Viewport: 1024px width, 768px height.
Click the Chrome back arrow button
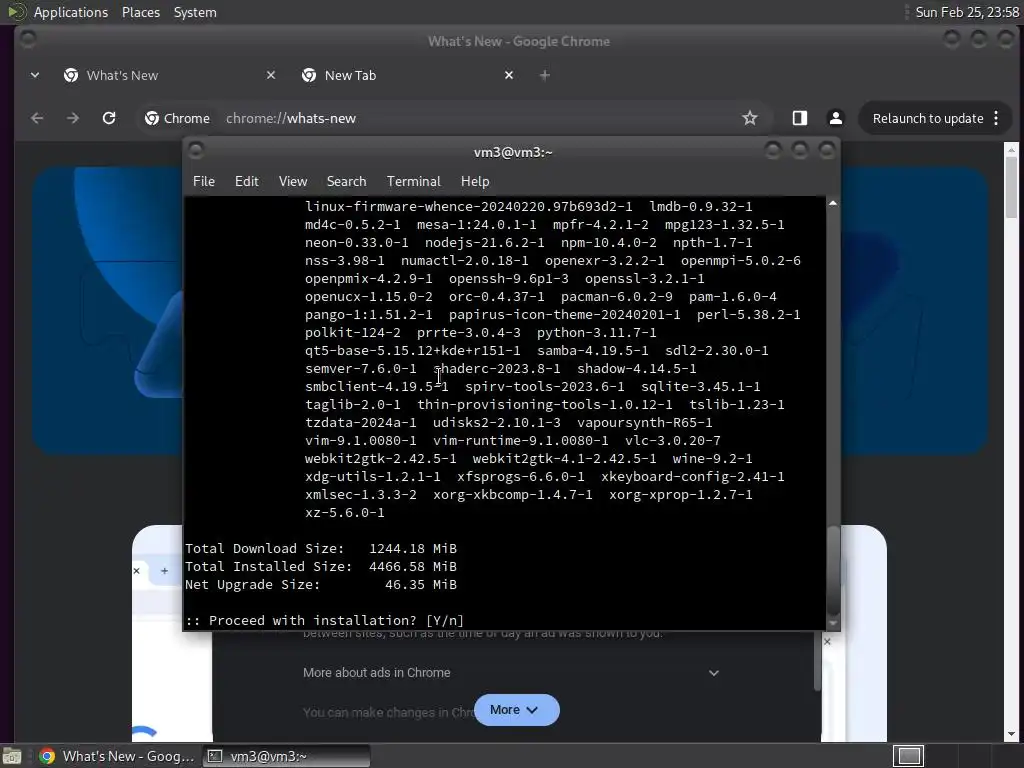coord(37,118)
